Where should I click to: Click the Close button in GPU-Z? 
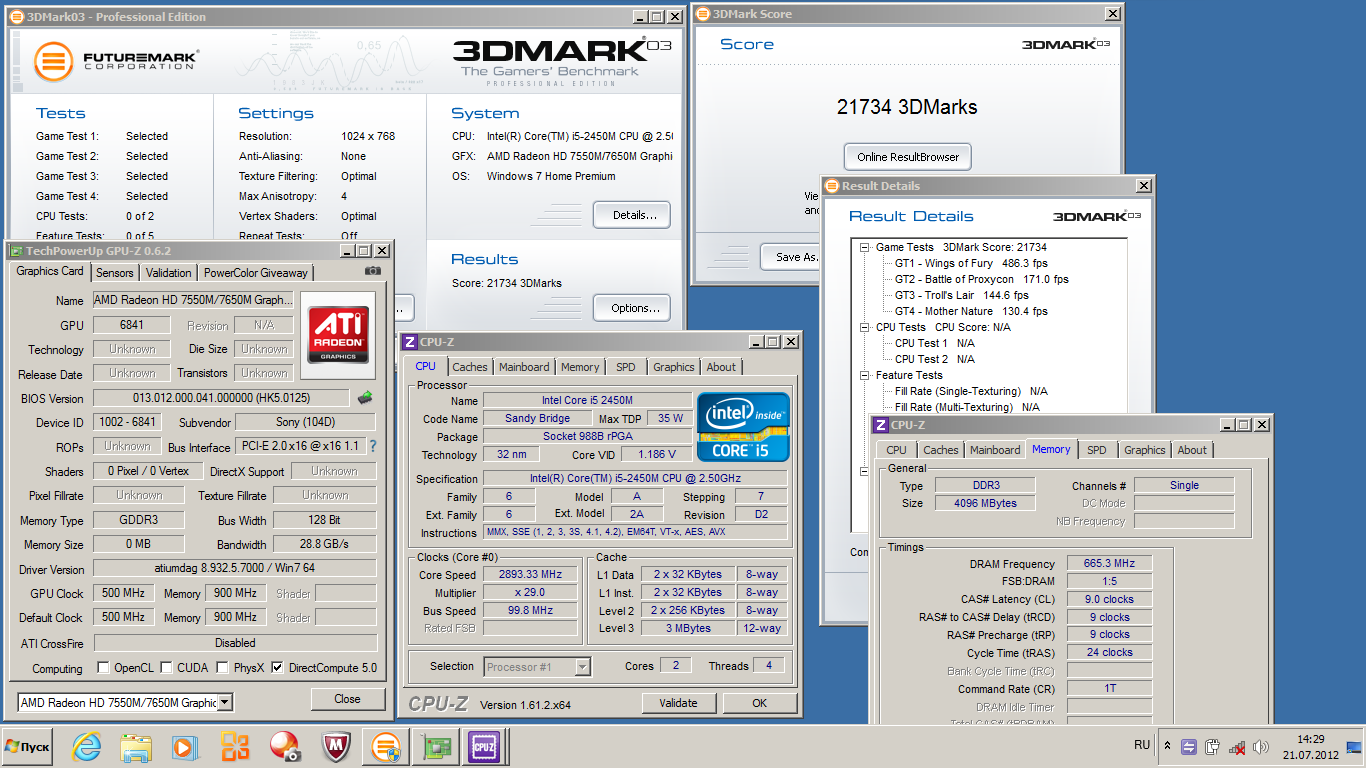(348, 699)
